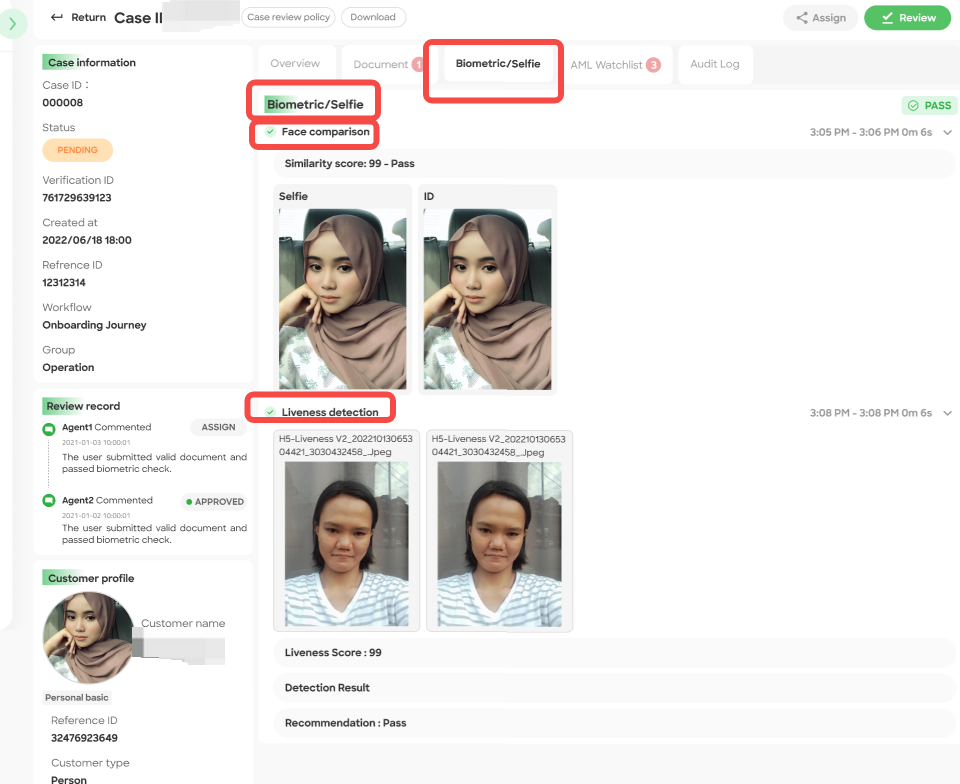Click Customer type value Person
Image resolution: width=960 pixels, height=784 pixels.
click(x=69, y=780)
